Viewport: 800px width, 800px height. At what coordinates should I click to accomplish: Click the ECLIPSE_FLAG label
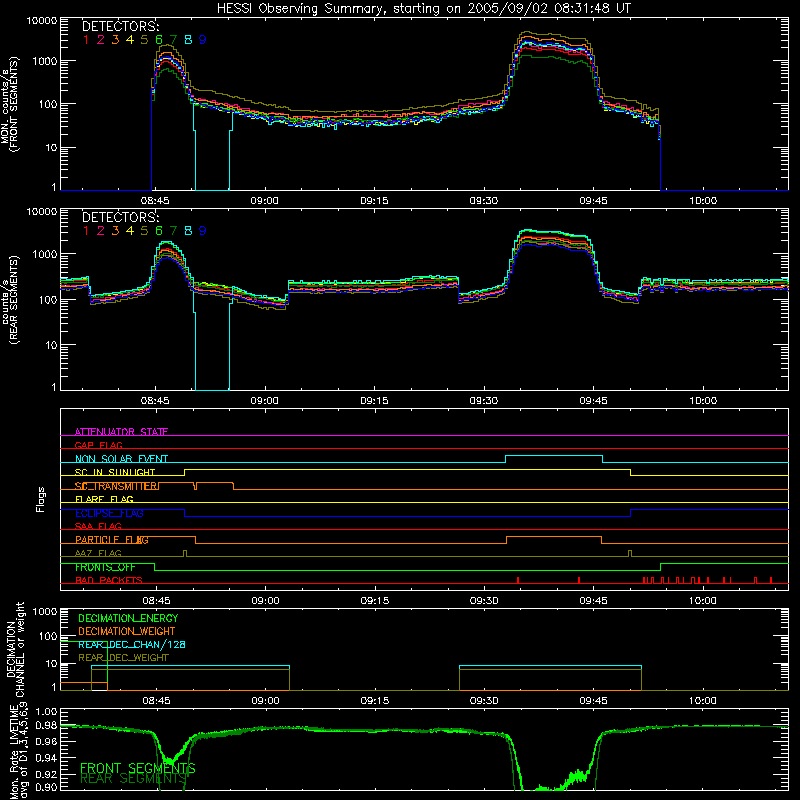(x=109, y=513)
